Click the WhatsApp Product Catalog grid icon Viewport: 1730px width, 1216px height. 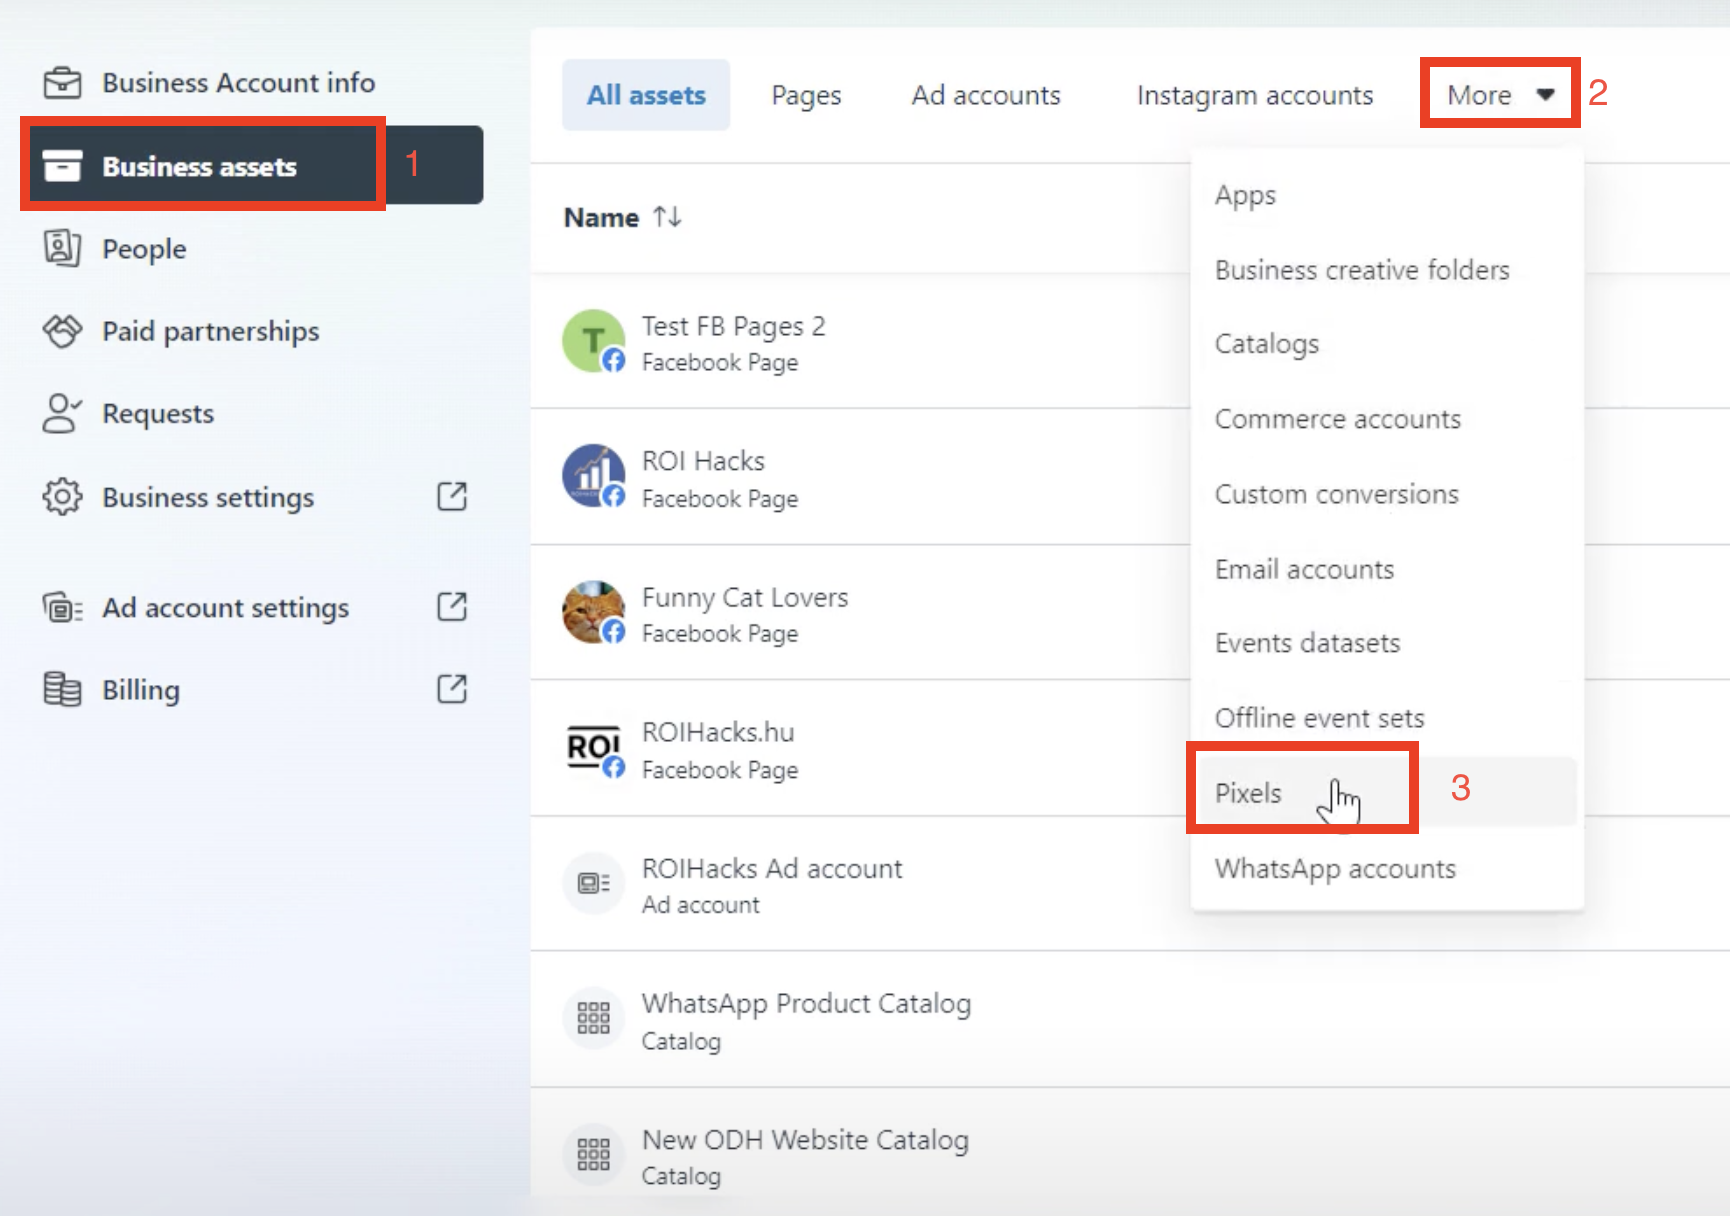tap(594, 1018)
